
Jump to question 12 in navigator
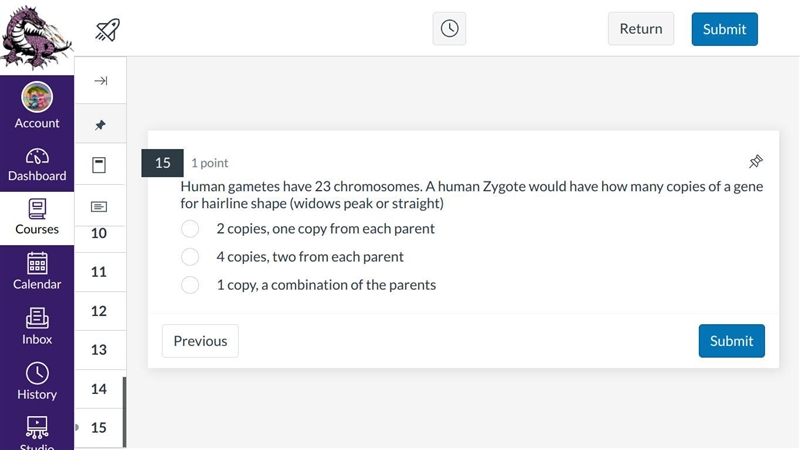(x=99, y=311)
